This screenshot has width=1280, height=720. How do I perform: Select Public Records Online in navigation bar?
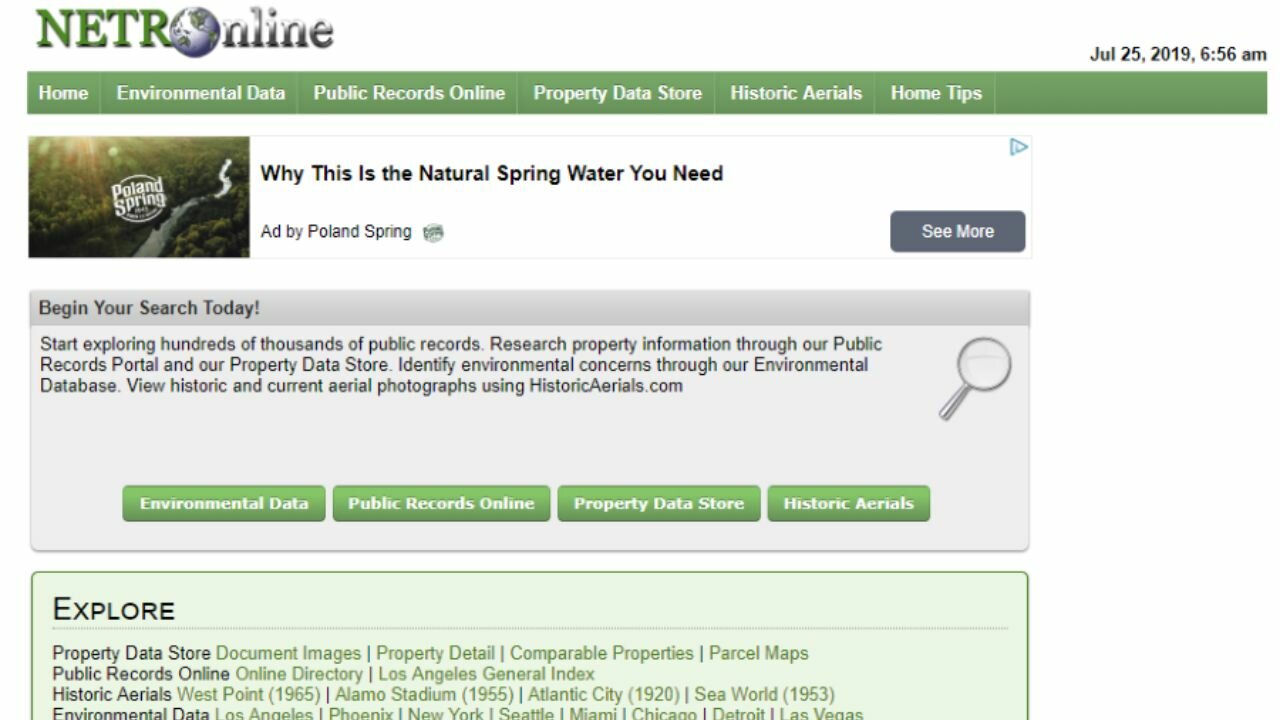tap(409, 93)
